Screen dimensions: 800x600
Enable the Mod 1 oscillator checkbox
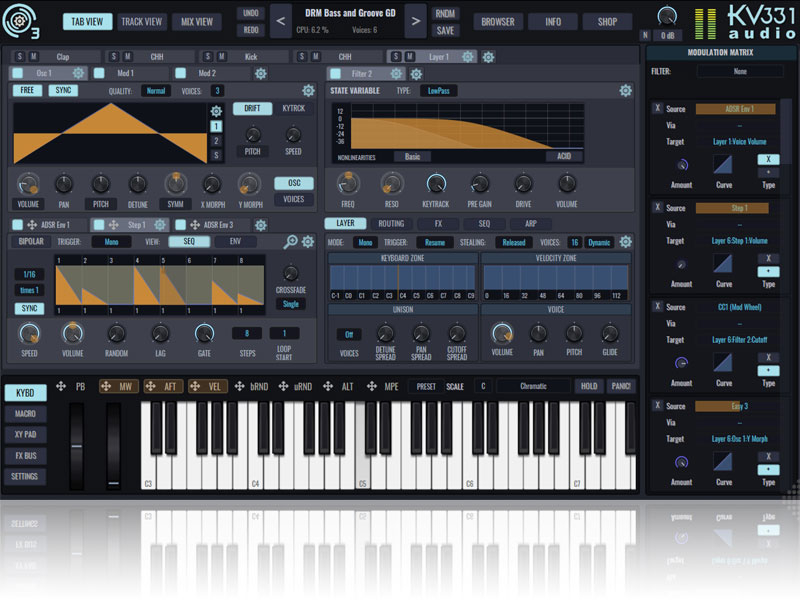[x=99, y=73]
